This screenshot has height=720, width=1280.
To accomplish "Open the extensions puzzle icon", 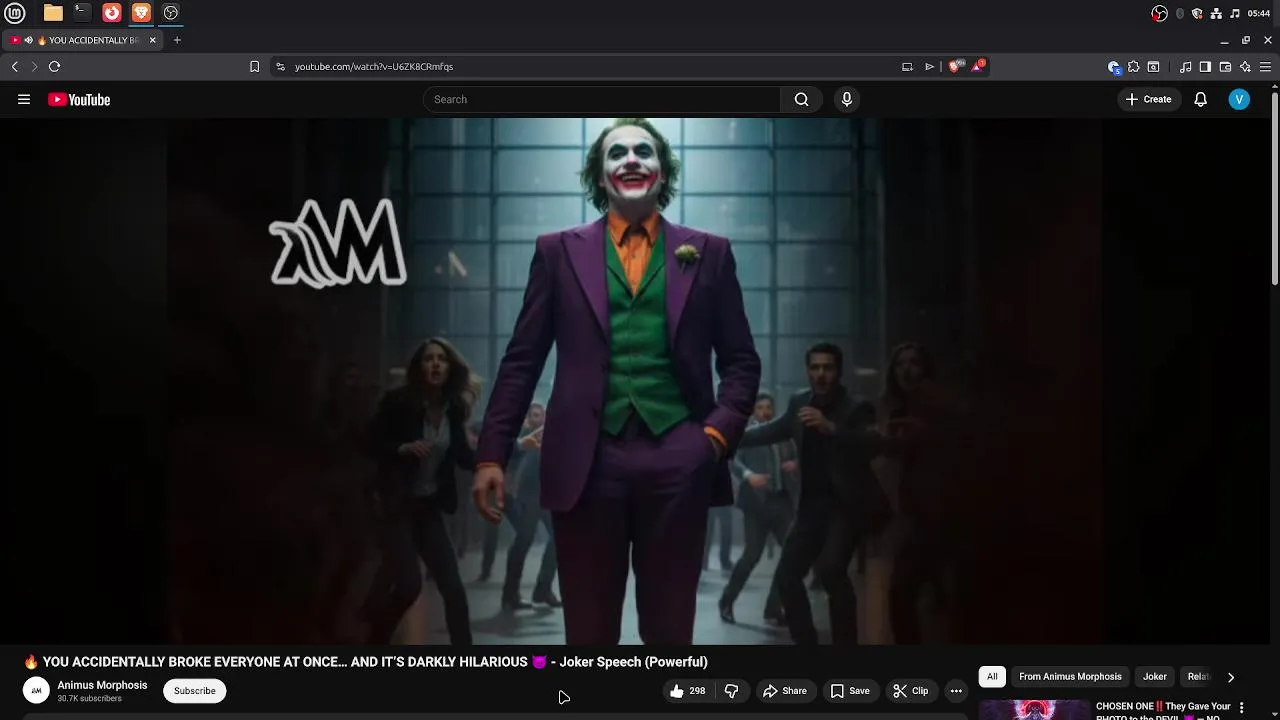I will (1133, 67).
